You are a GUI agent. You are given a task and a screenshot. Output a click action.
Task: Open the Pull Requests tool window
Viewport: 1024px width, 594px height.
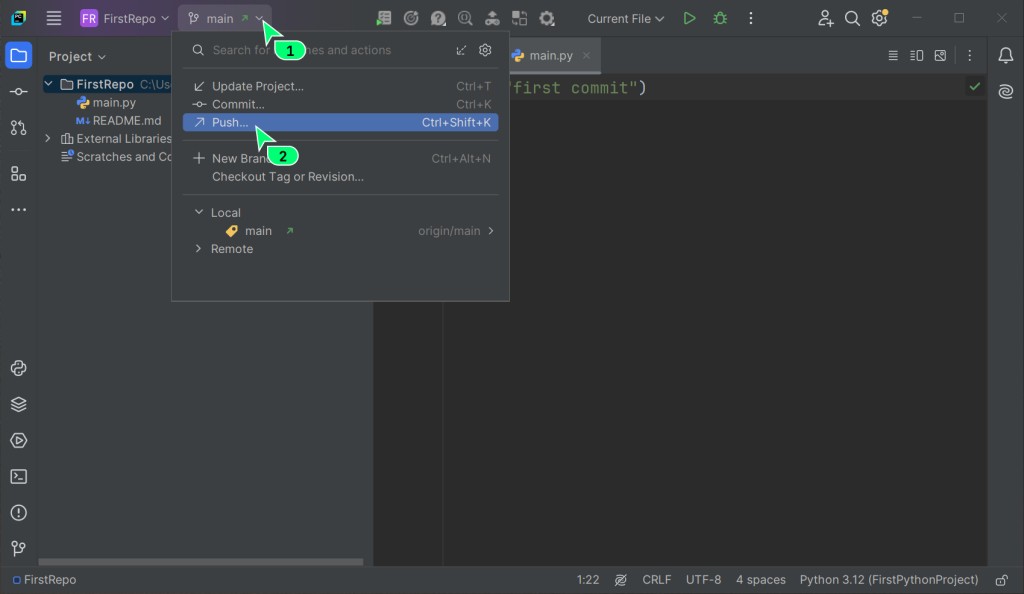click(18, 128)
